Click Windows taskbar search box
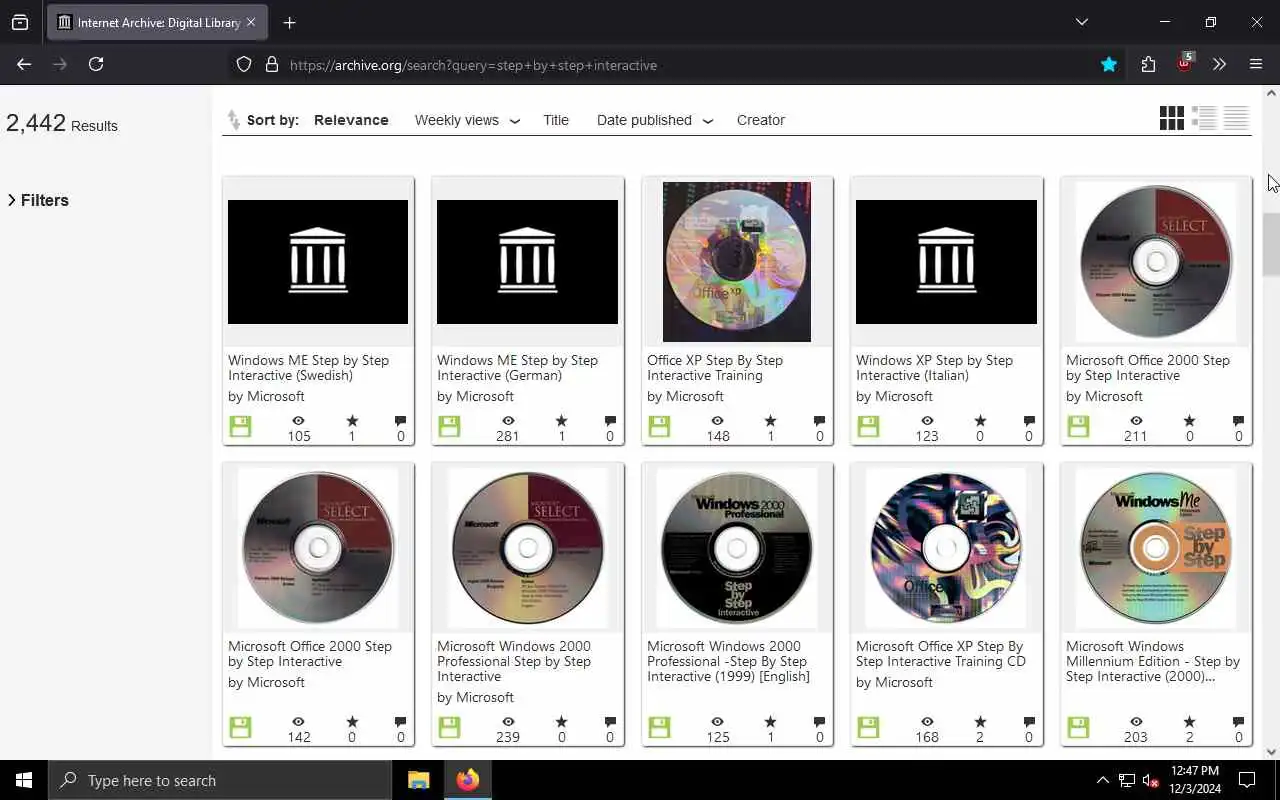1280x800 pixels. pyautogui.click(x=220, y=780)
